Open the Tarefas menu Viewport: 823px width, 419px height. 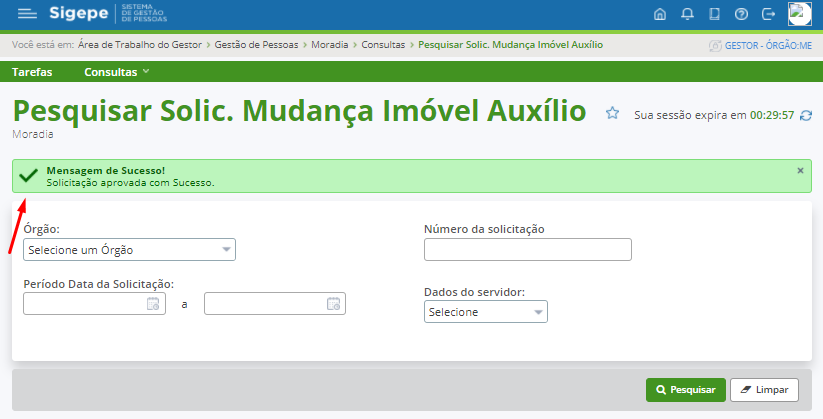click(x=32, y=72)
